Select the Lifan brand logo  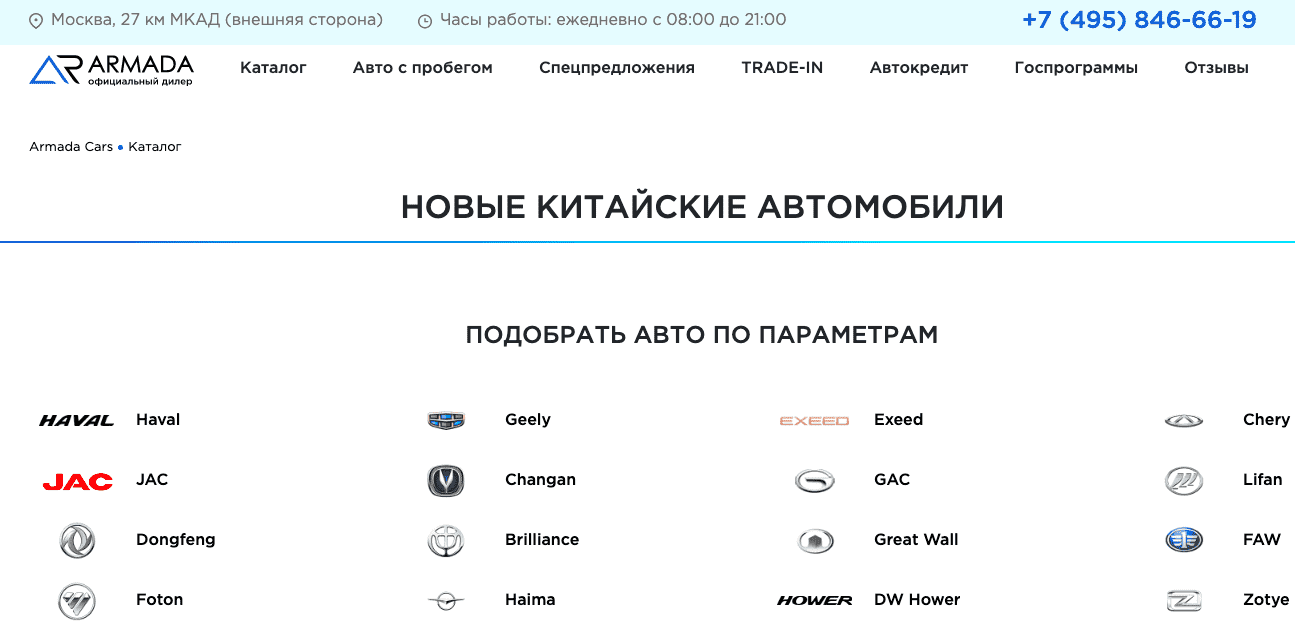[x=1184, y=479]
